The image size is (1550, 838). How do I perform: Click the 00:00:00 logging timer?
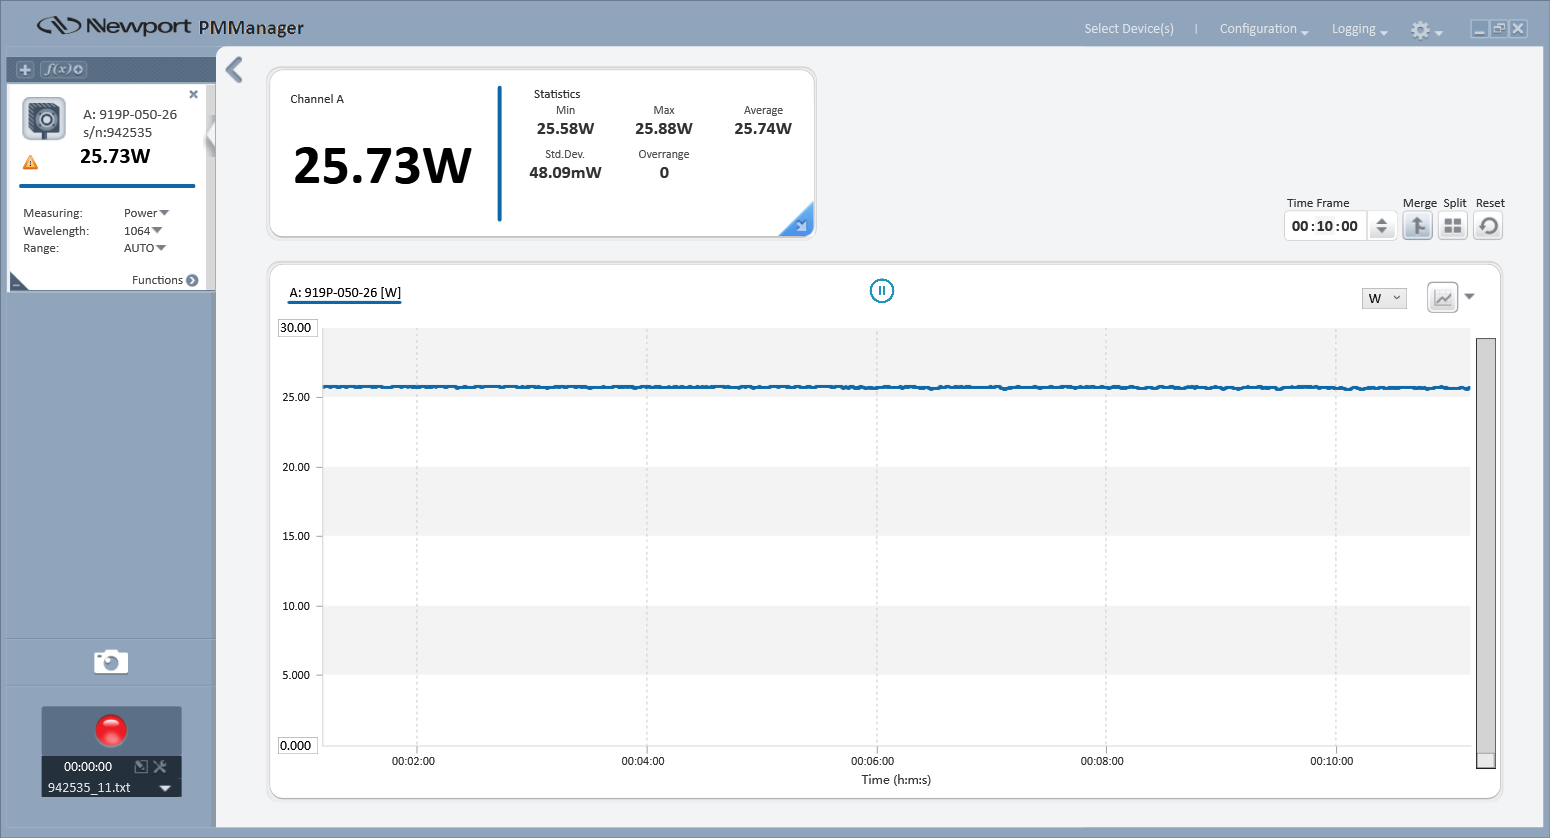[88, 767]
